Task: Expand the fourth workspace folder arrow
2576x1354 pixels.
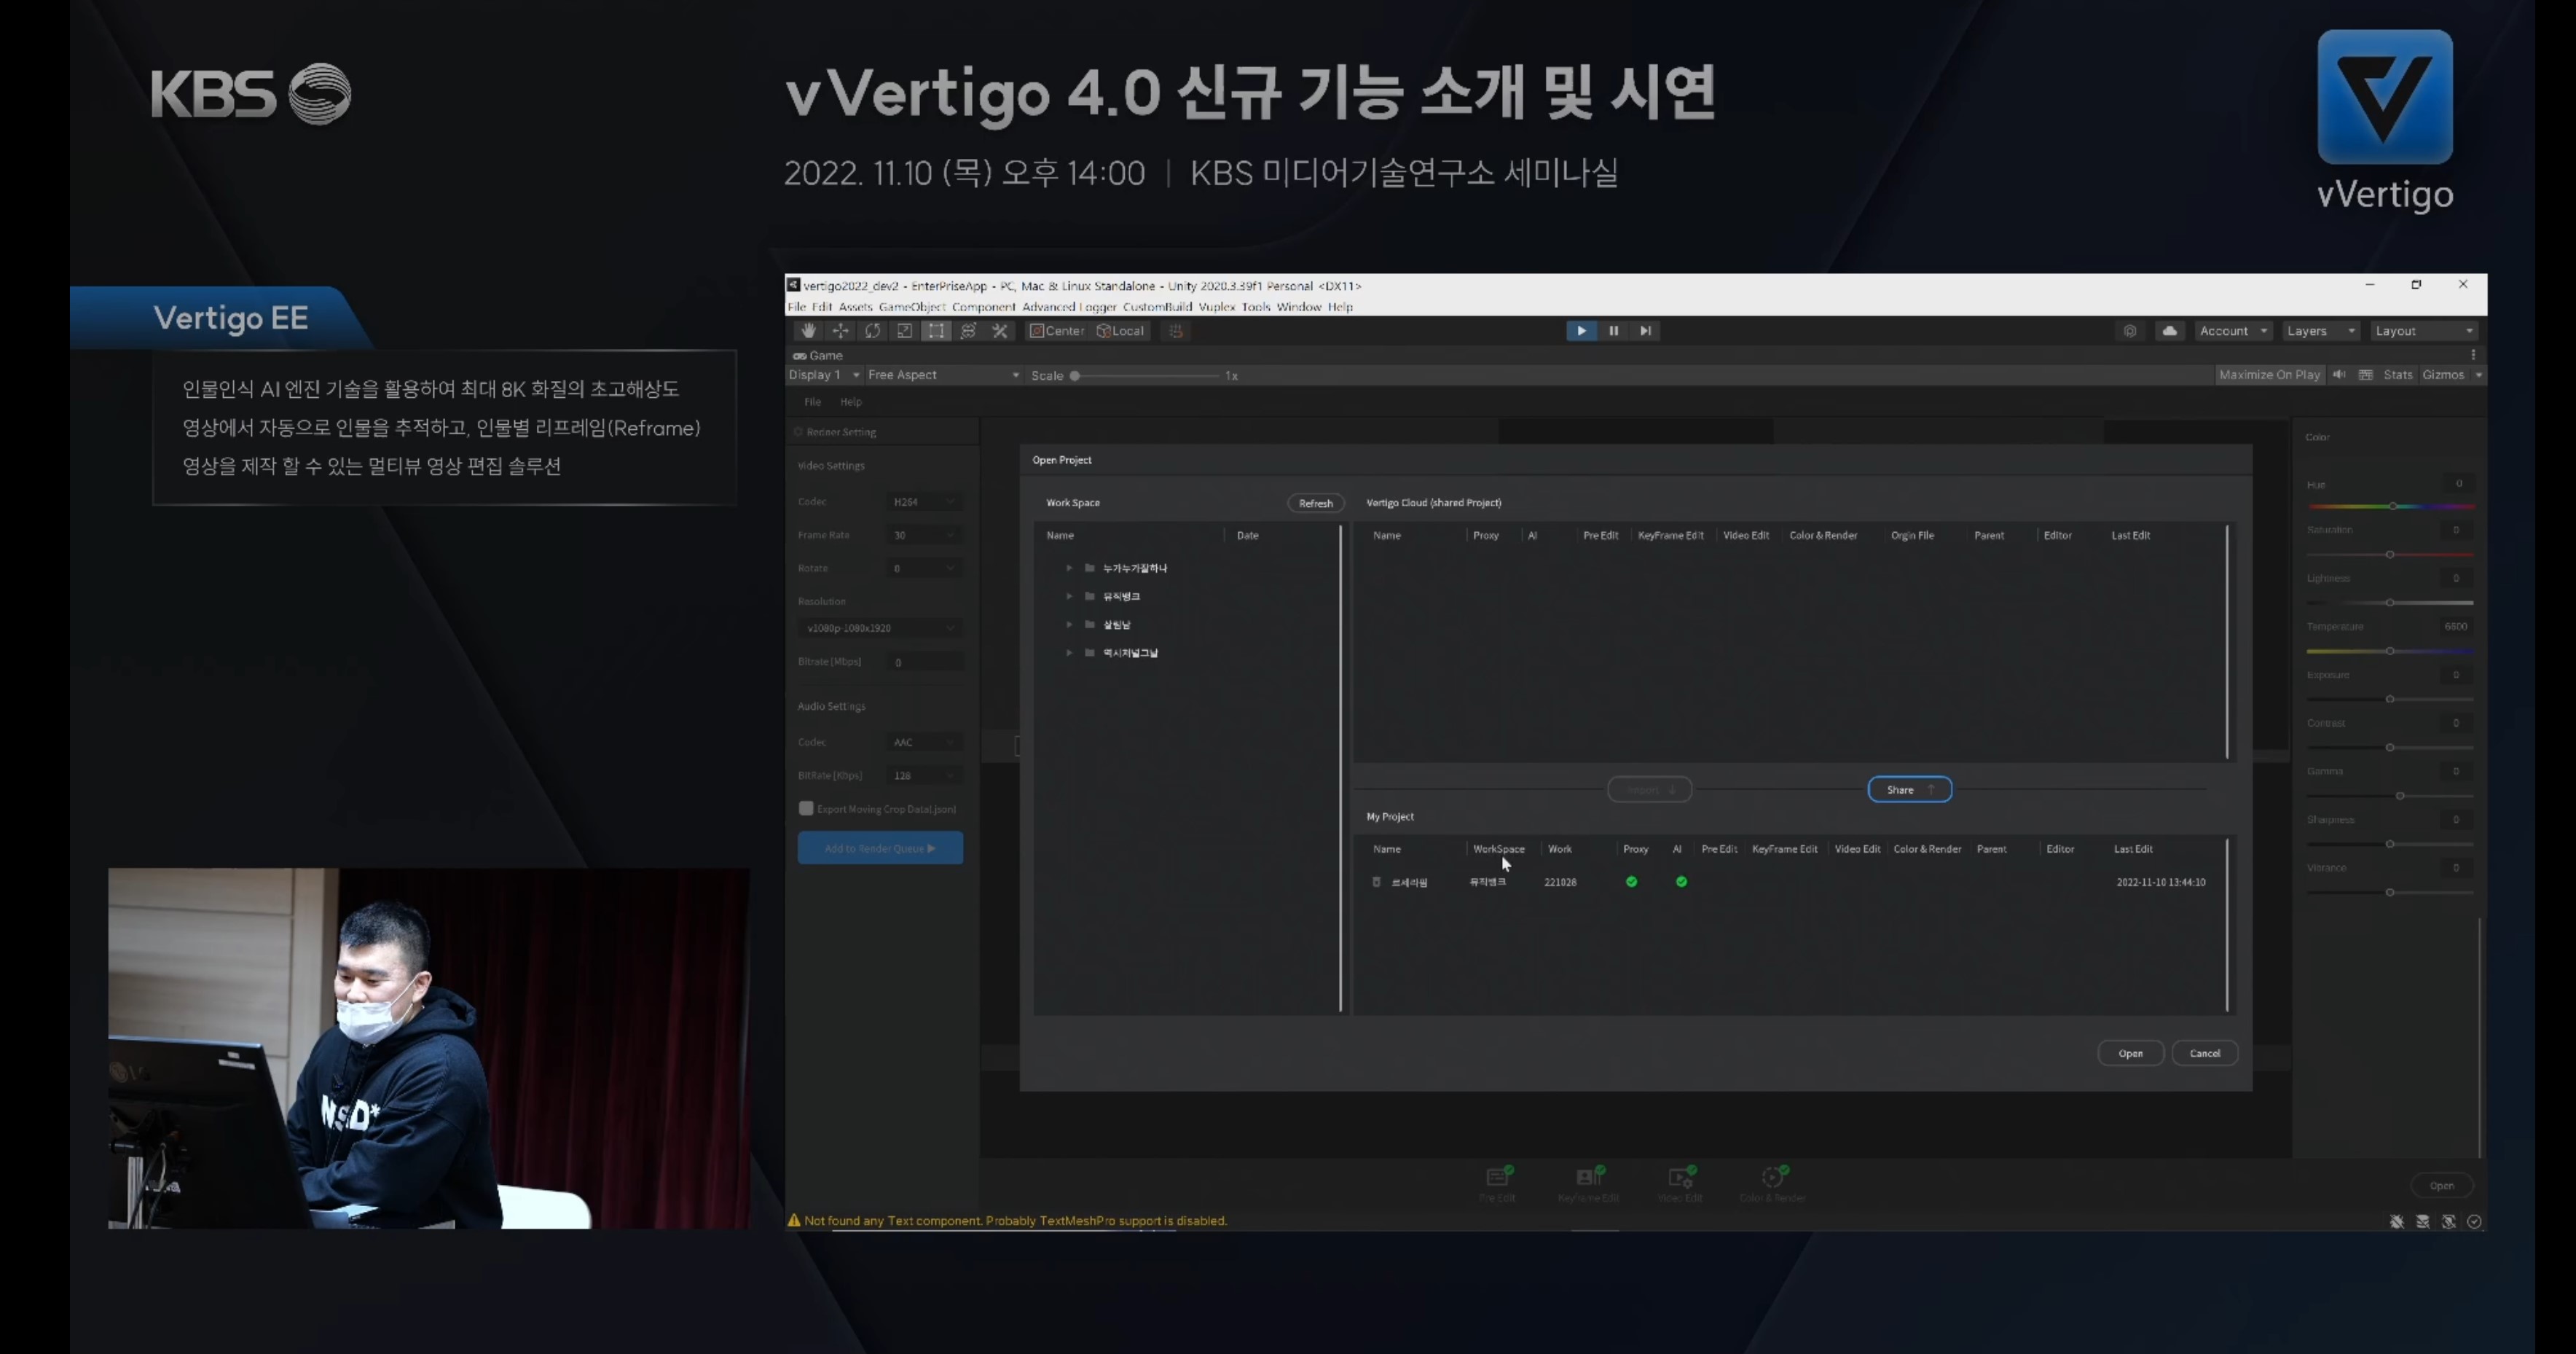Action: point(1069,652)
